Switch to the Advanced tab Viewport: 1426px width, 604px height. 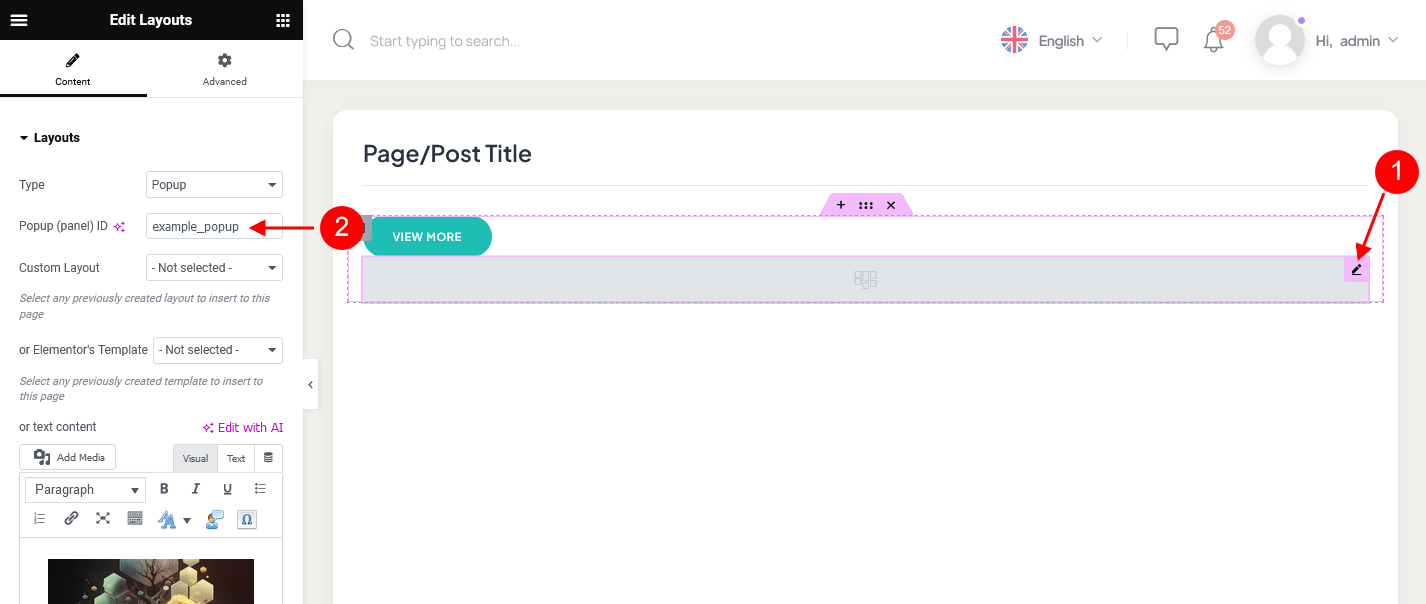tap(225, 69)
